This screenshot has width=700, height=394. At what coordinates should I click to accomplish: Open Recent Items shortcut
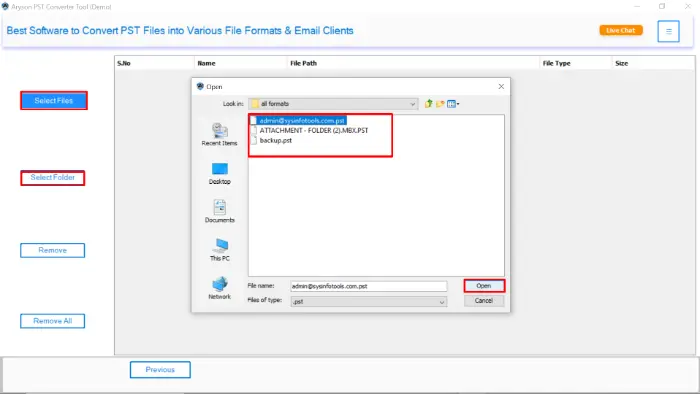[219, 134]
